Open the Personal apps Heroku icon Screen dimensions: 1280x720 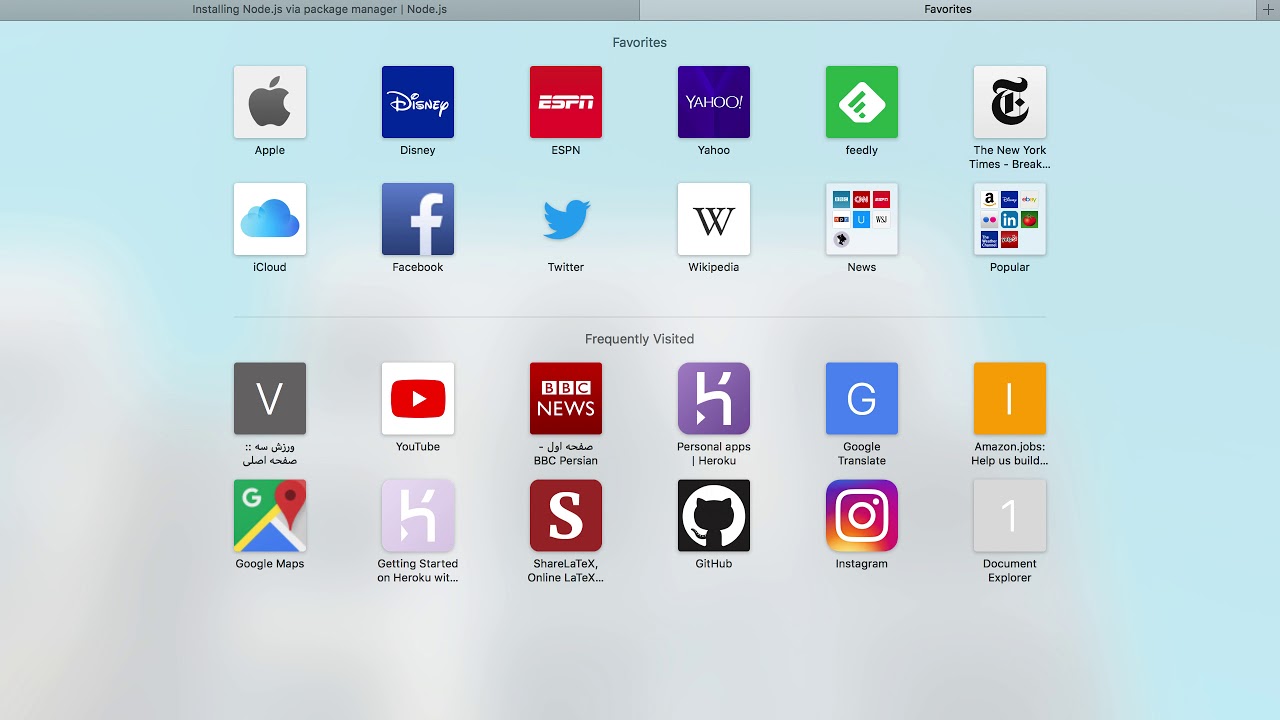coord(714,399)
